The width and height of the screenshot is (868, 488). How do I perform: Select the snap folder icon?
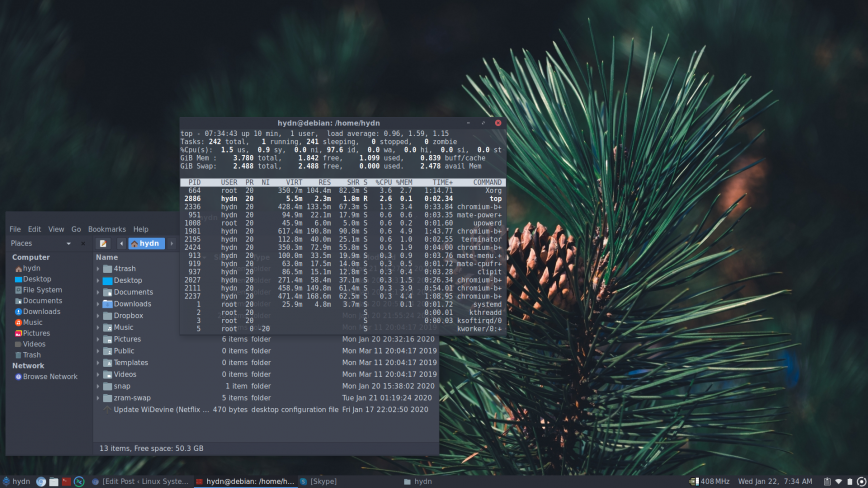108,386
